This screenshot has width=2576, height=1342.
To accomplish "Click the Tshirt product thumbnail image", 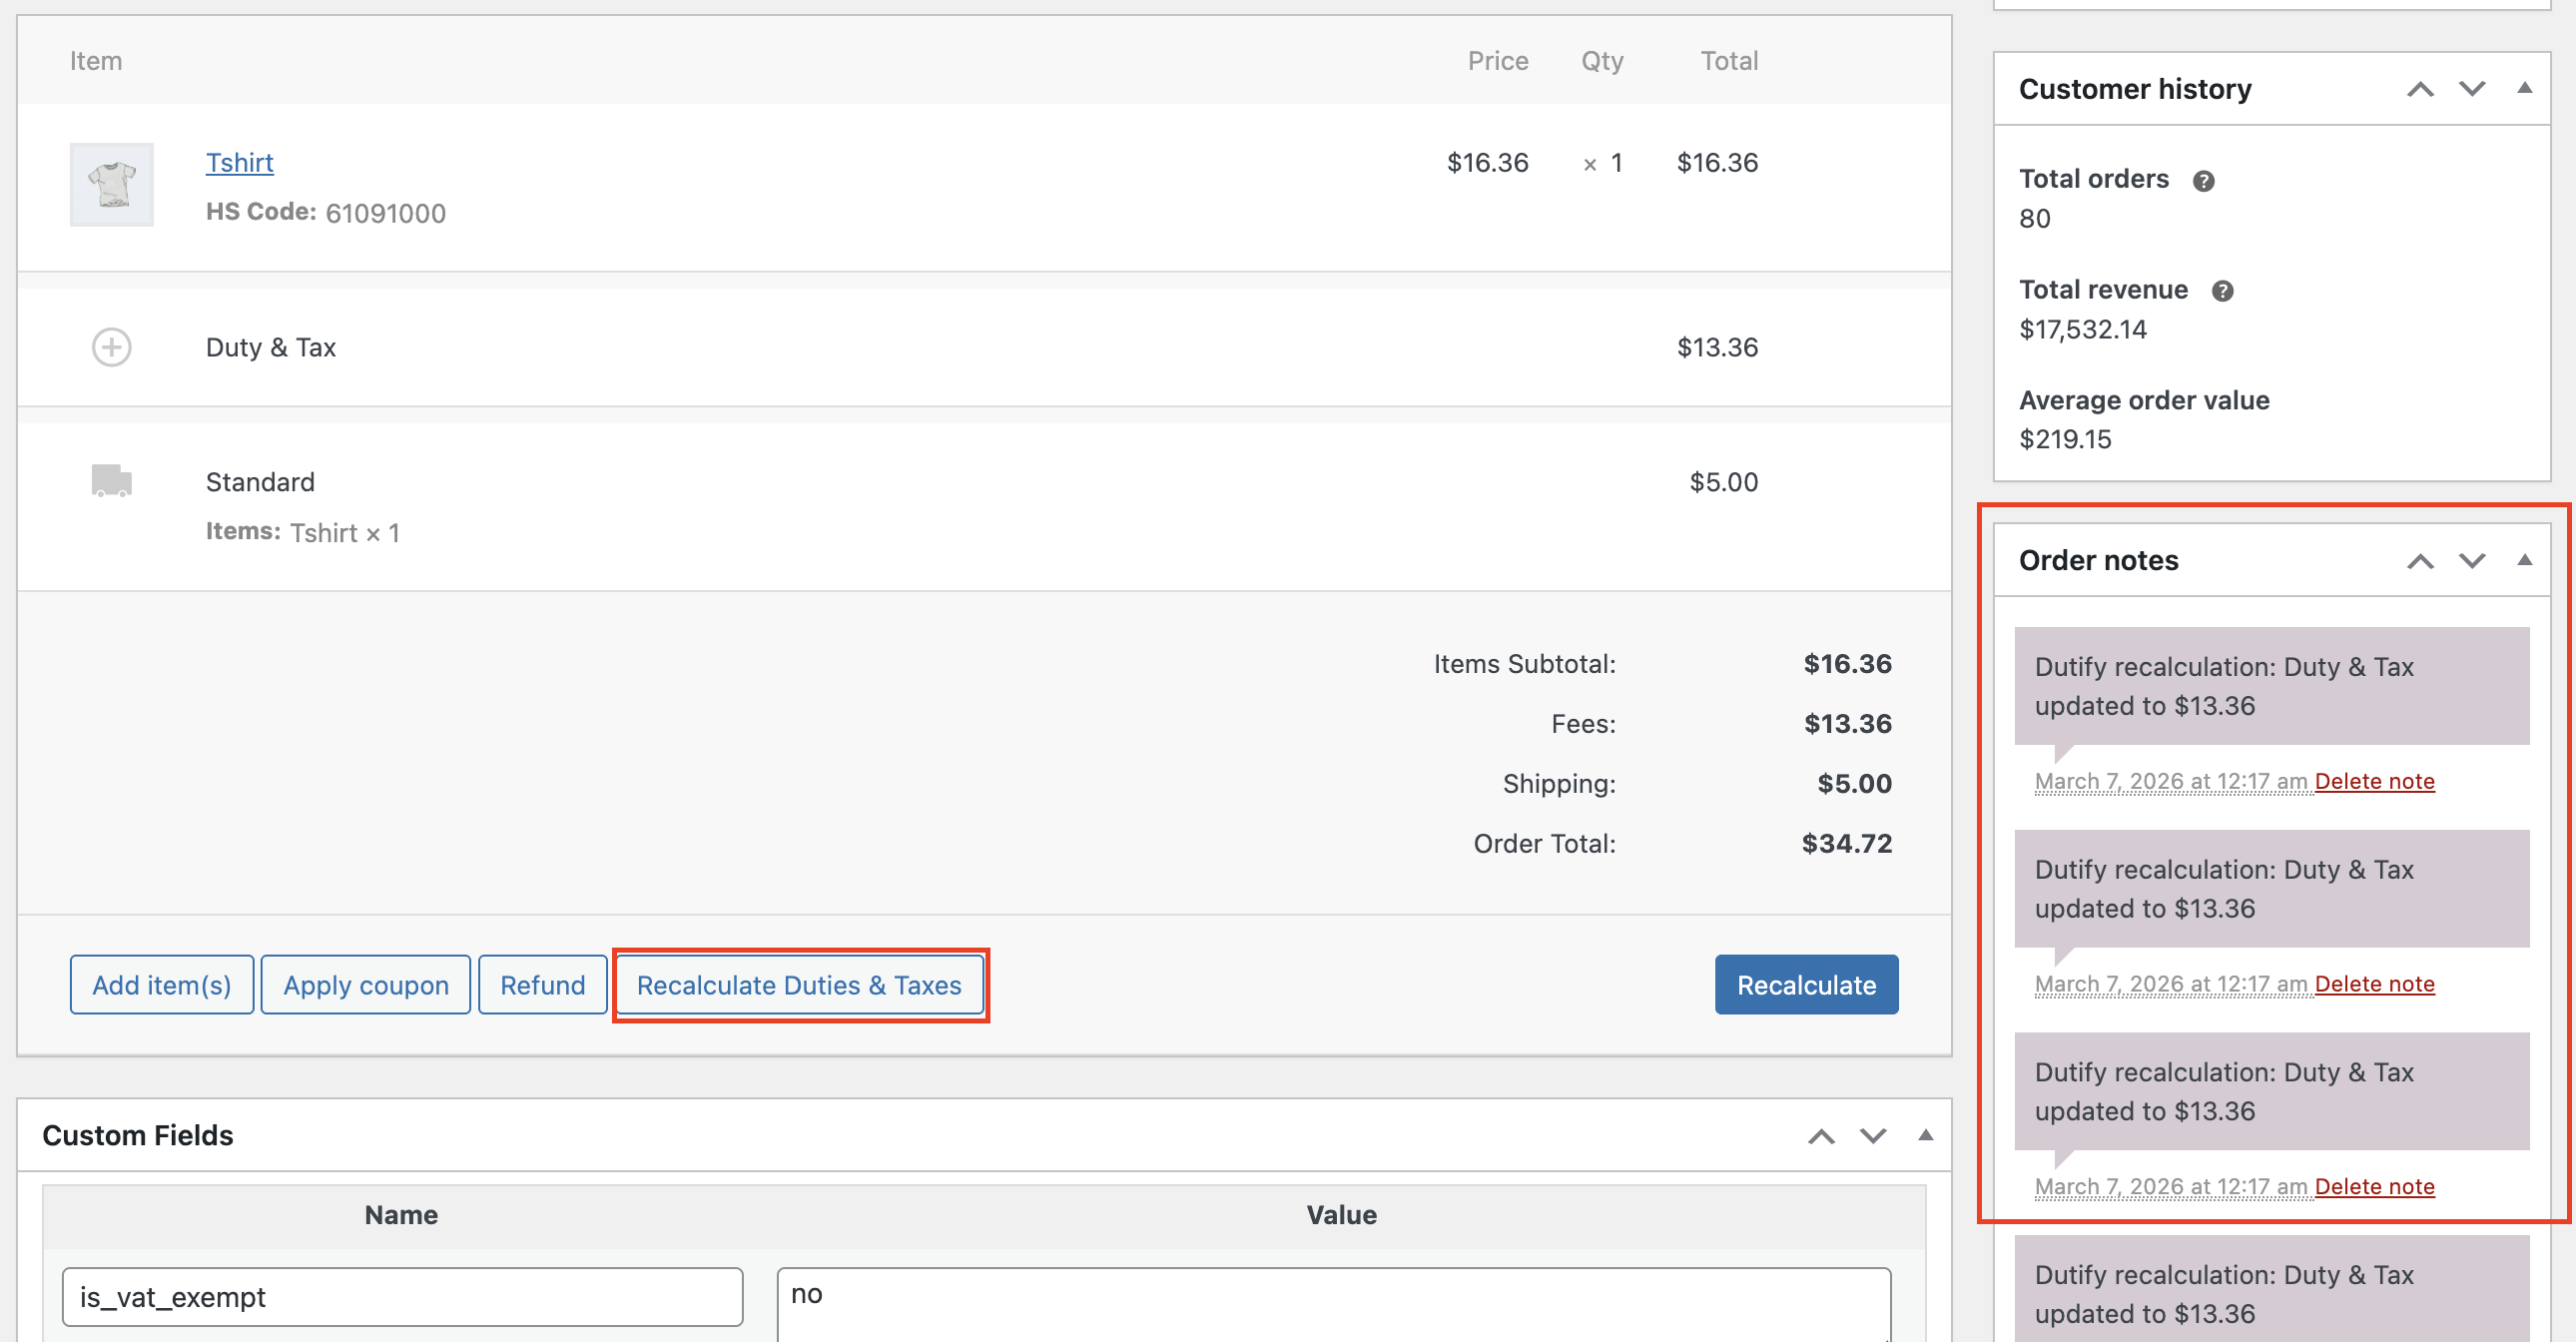I will tap(111, 185).
